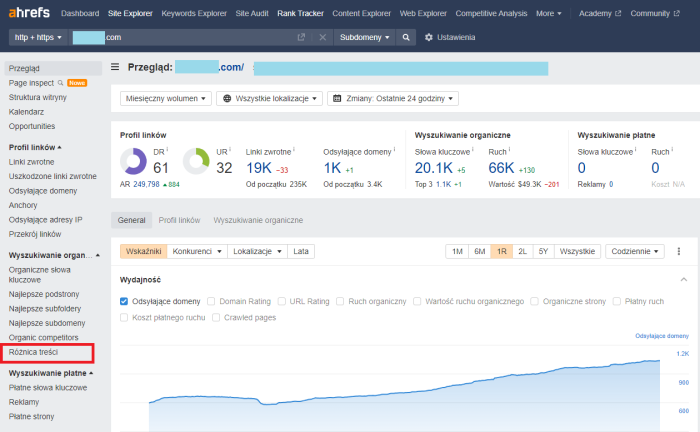Open Codziennie interval dropdown

pyautogui.click(x=634, y=252)
